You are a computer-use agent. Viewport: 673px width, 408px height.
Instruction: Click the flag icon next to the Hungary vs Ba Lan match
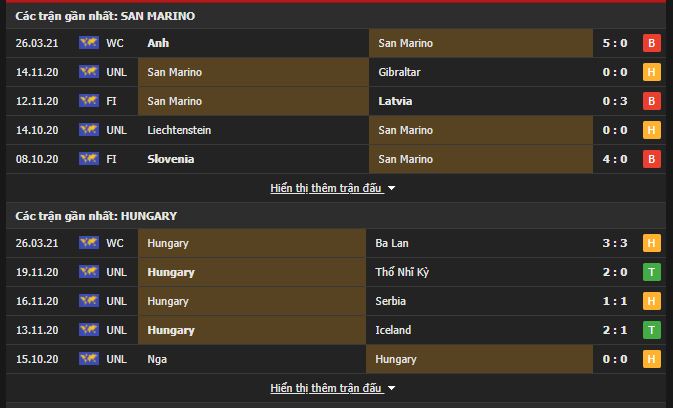[x=89, y=243]
